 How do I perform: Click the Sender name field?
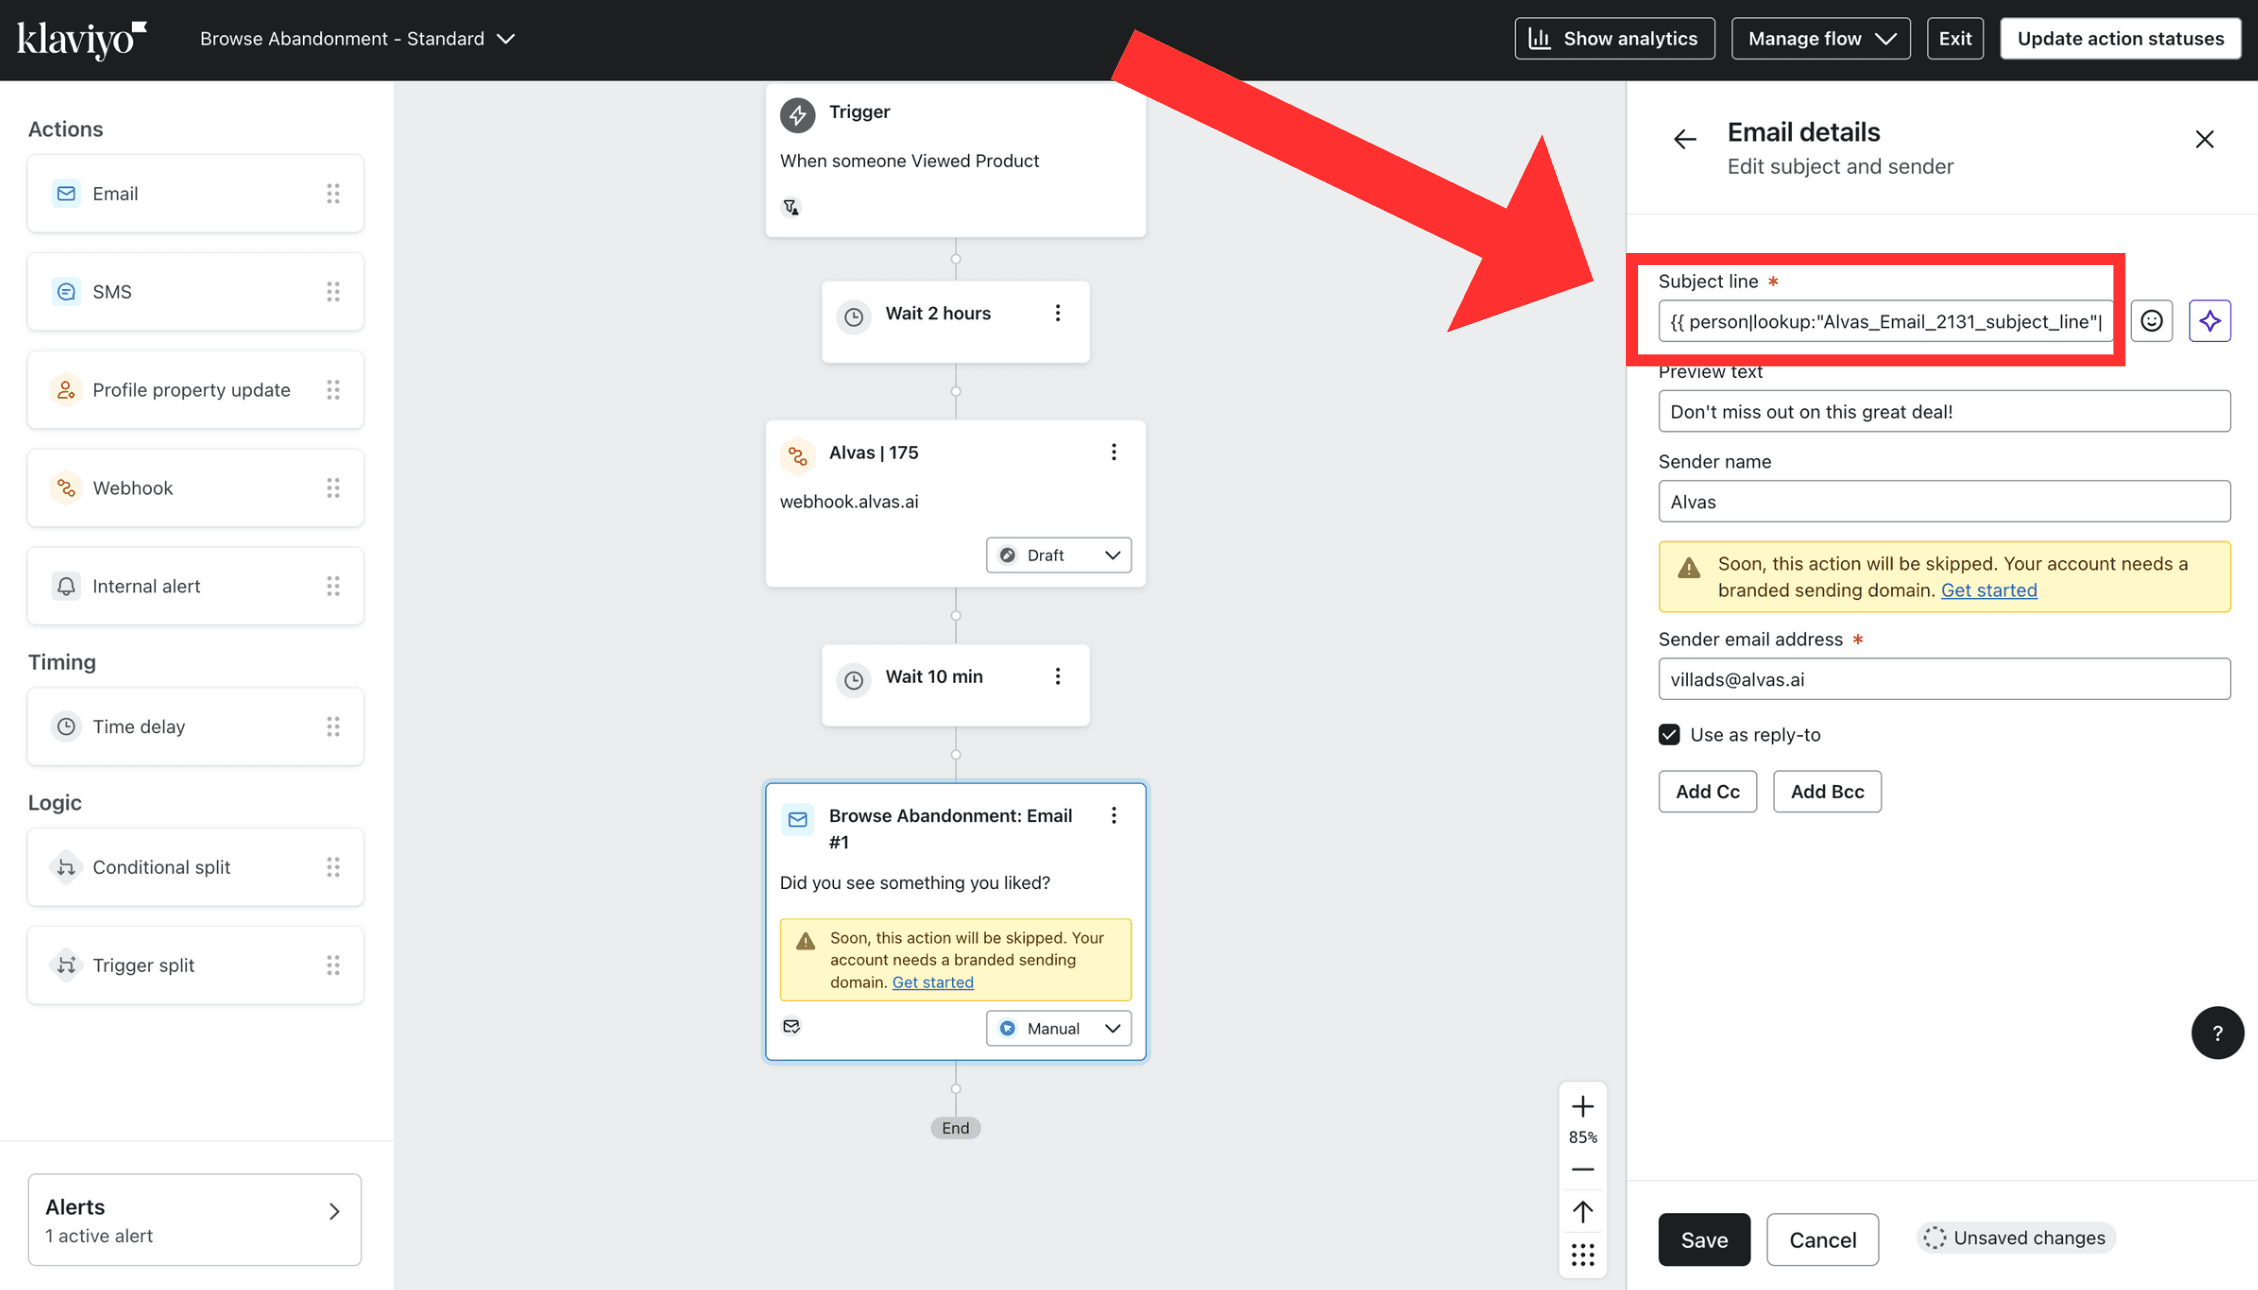point(1943,501)
